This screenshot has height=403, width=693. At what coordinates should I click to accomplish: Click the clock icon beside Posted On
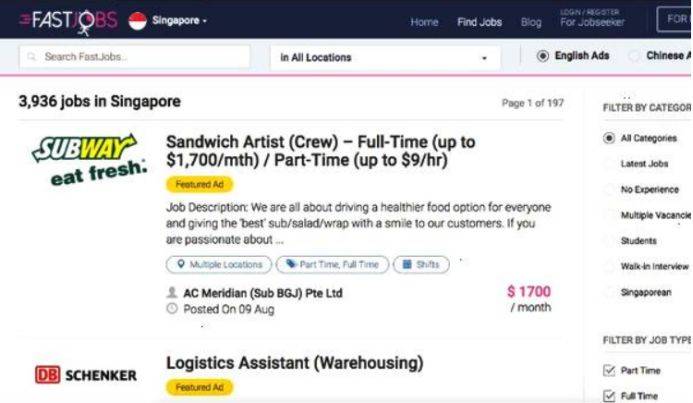tap(172, 309)
